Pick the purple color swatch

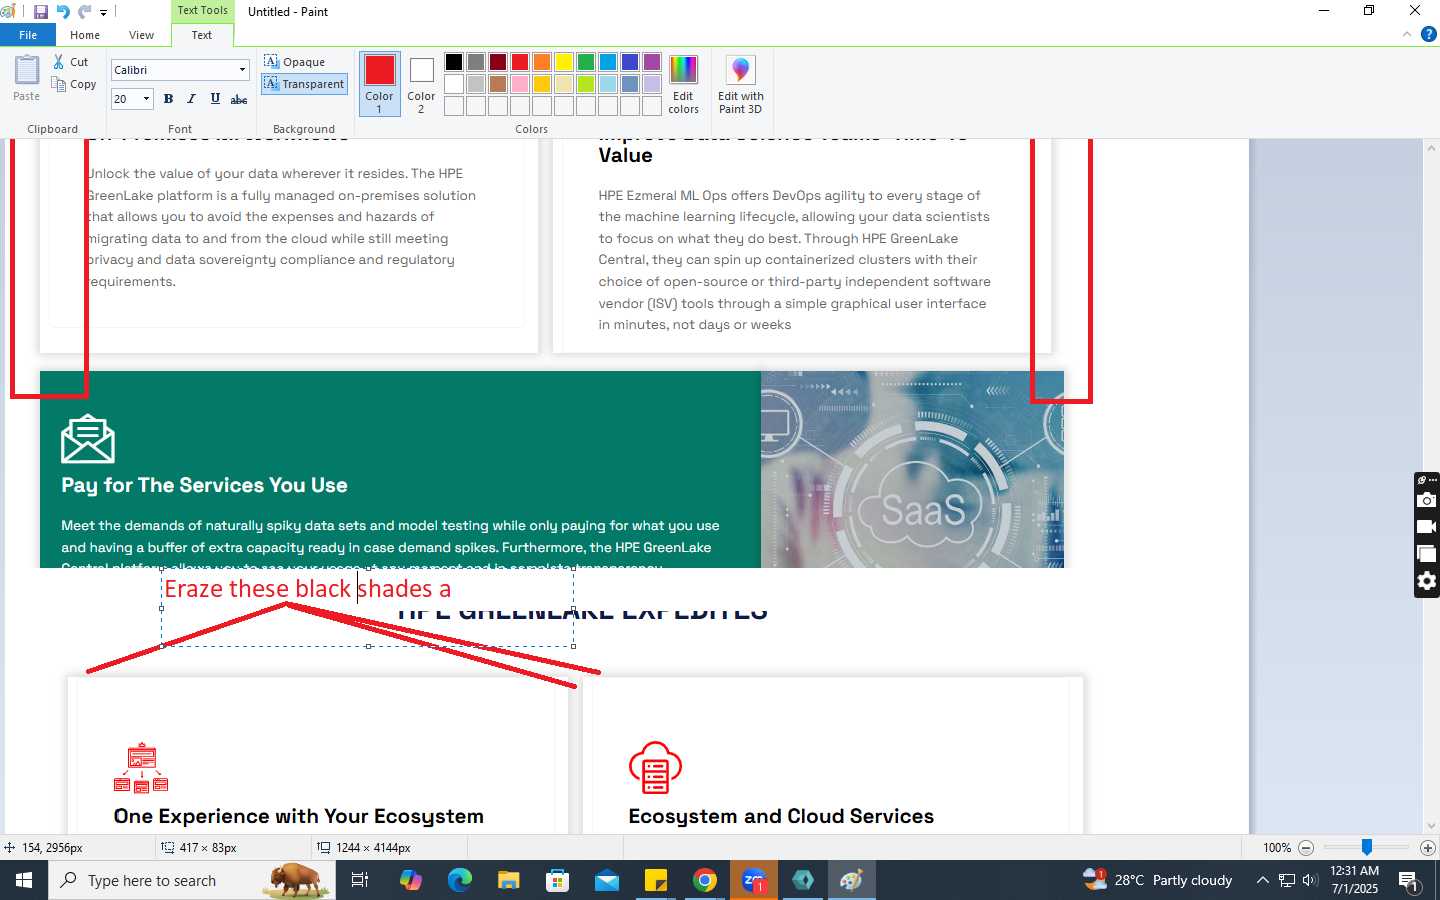[652, 62]
